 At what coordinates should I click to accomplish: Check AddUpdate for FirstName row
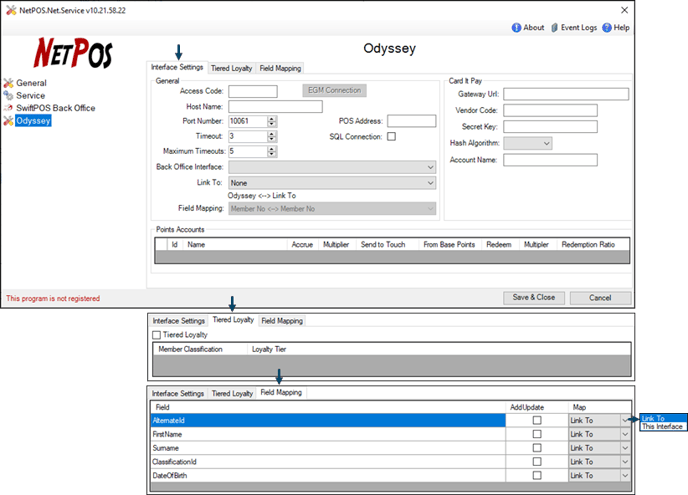click(x=537, y=434)
